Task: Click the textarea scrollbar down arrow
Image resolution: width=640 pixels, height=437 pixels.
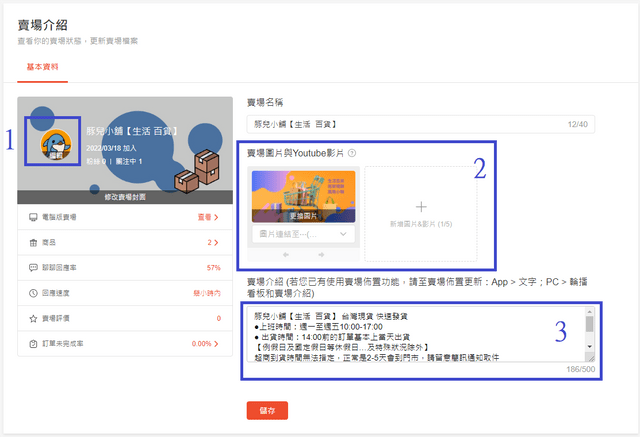Action: (589, 346)
